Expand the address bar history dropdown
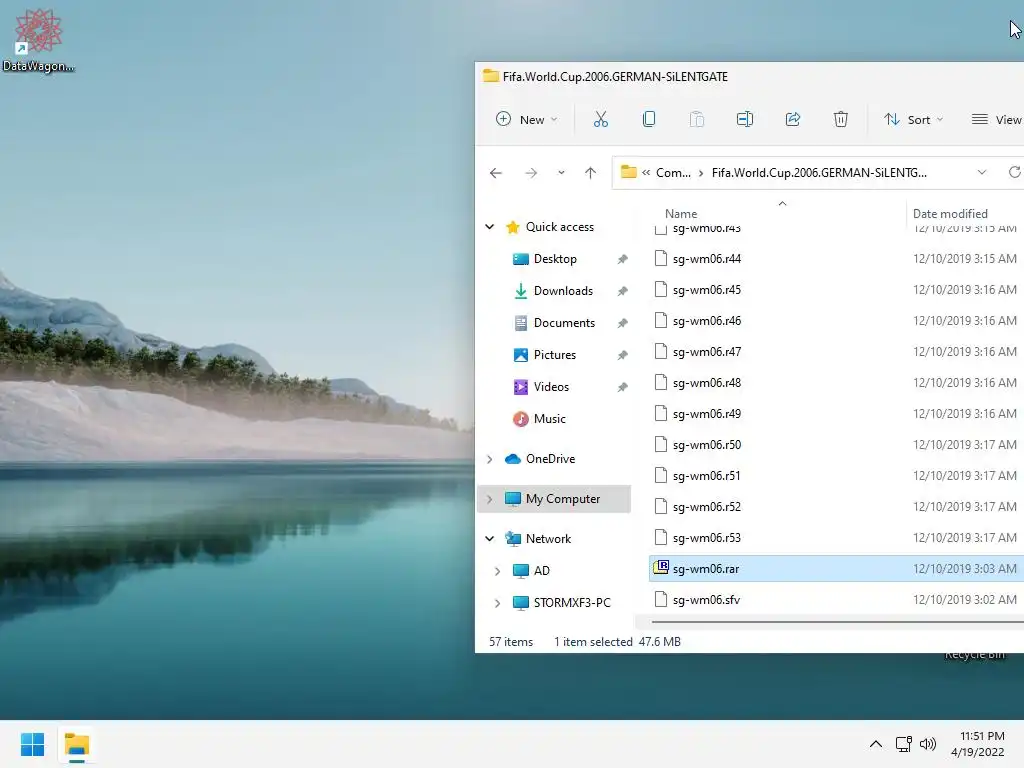Viewport: 1024px width, 768px height. point(982,173)
